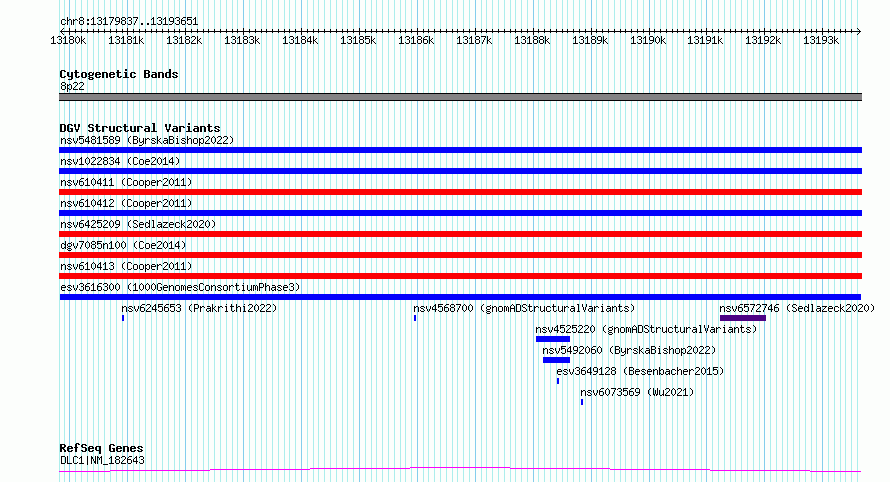Click the nsv5481589 (ByrskaBishop2022) variant label

(147, 140)
